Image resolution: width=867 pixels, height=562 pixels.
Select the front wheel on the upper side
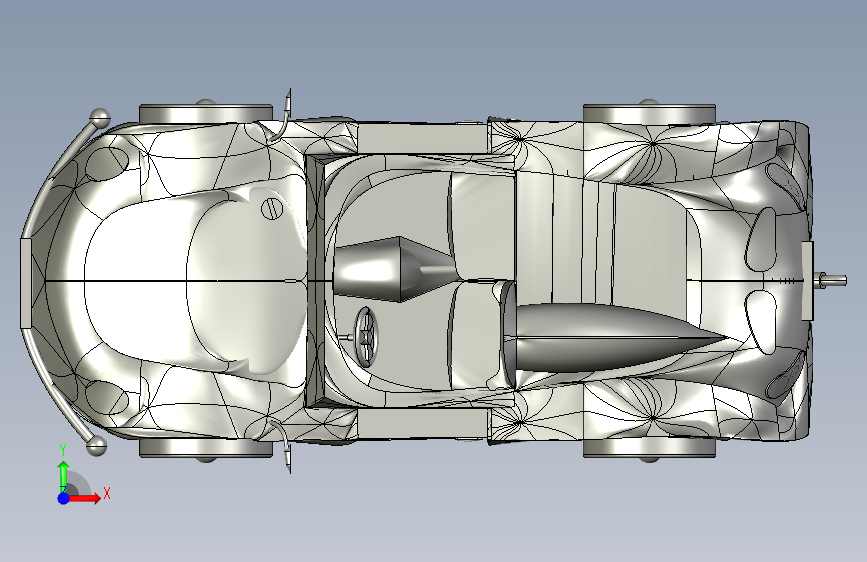206,113
